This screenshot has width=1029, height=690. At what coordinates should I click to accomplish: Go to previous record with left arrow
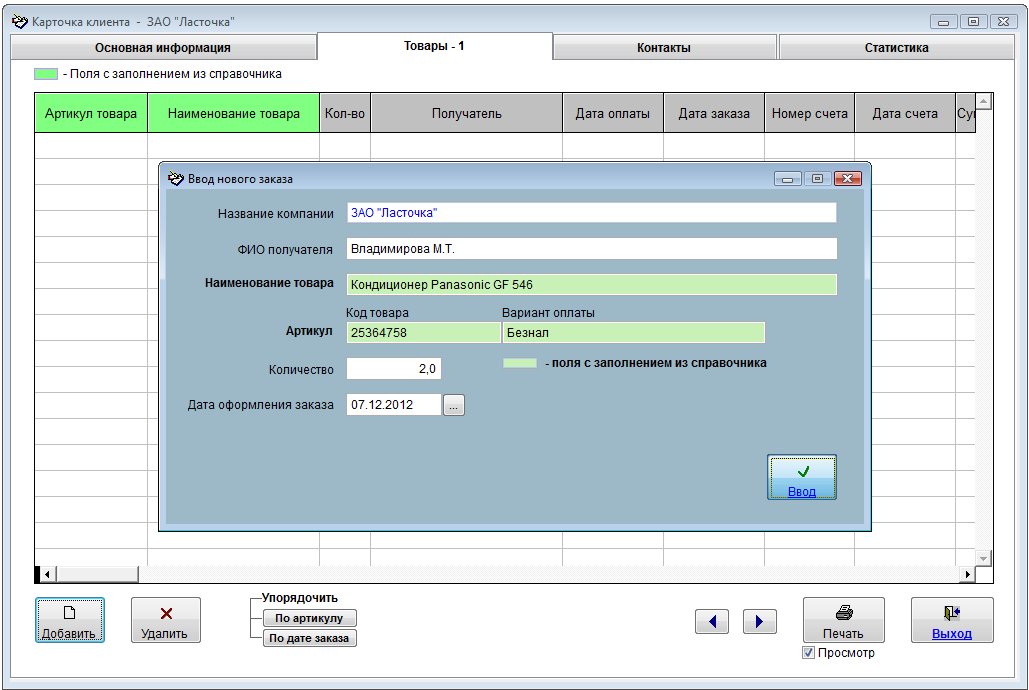pos(711,622)
